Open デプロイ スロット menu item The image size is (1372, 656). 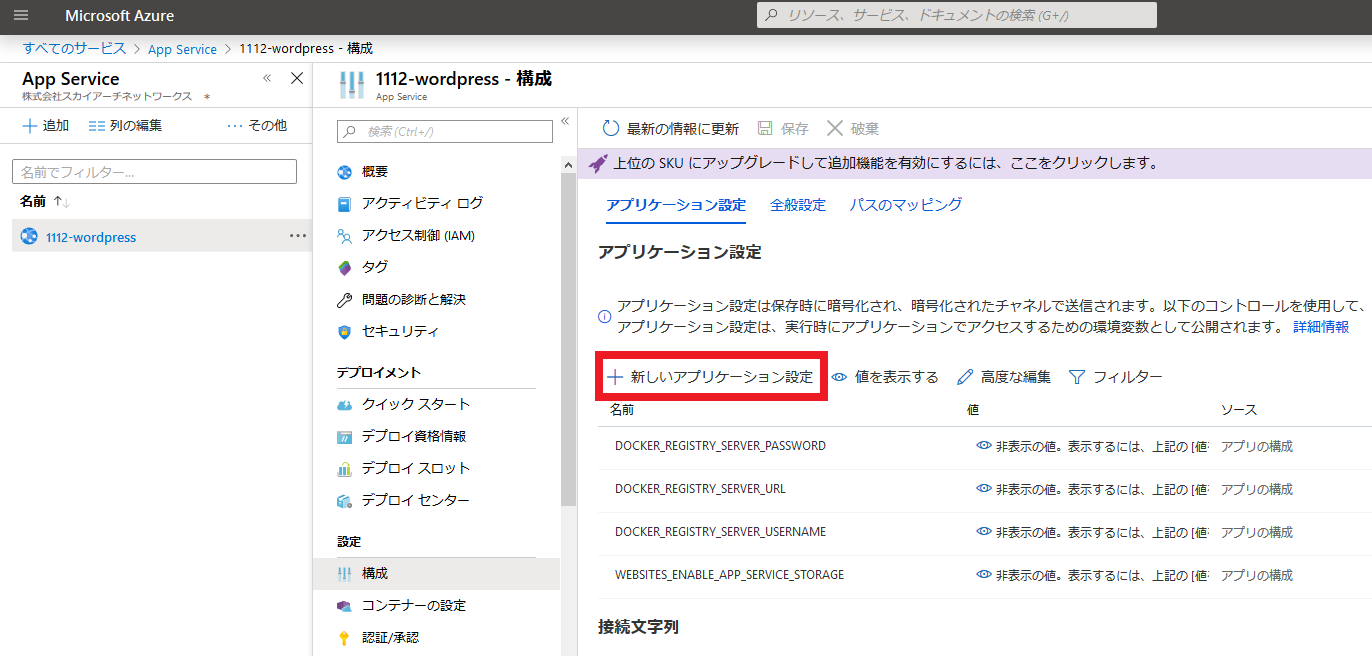(403, 468)
